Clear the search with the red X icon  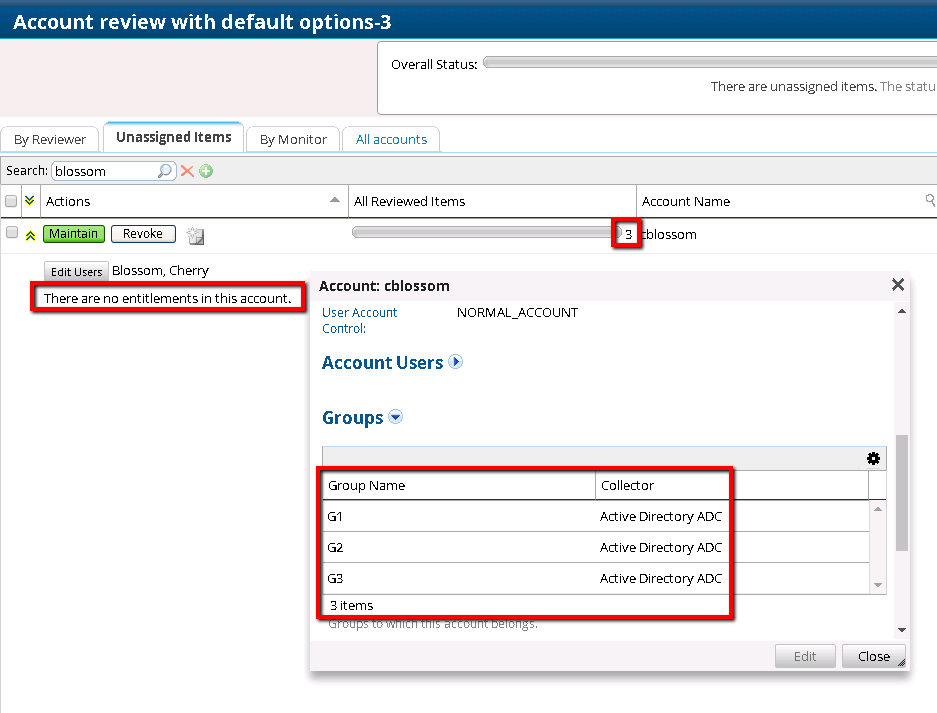tap(187, 171)
